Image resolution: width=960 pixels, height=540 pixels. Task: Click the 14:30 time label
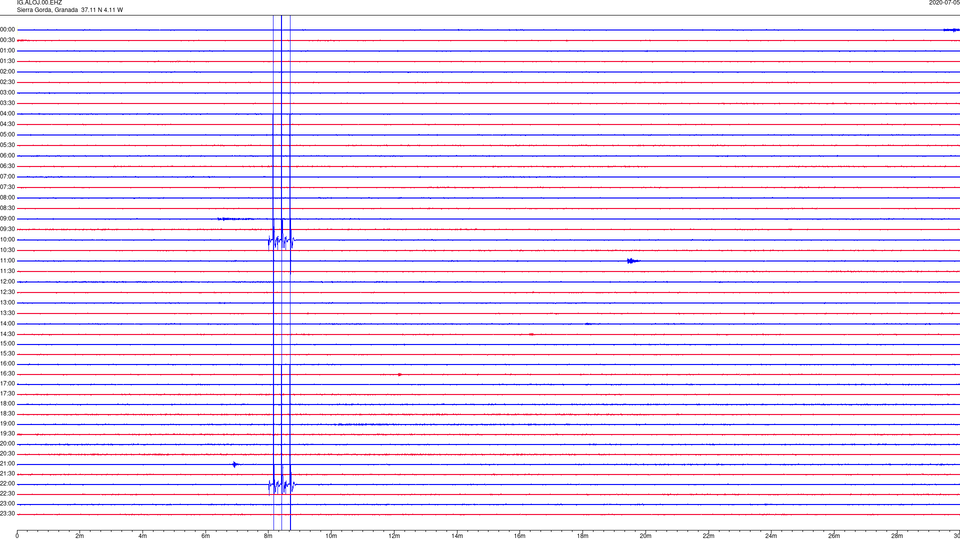point(7,334)
